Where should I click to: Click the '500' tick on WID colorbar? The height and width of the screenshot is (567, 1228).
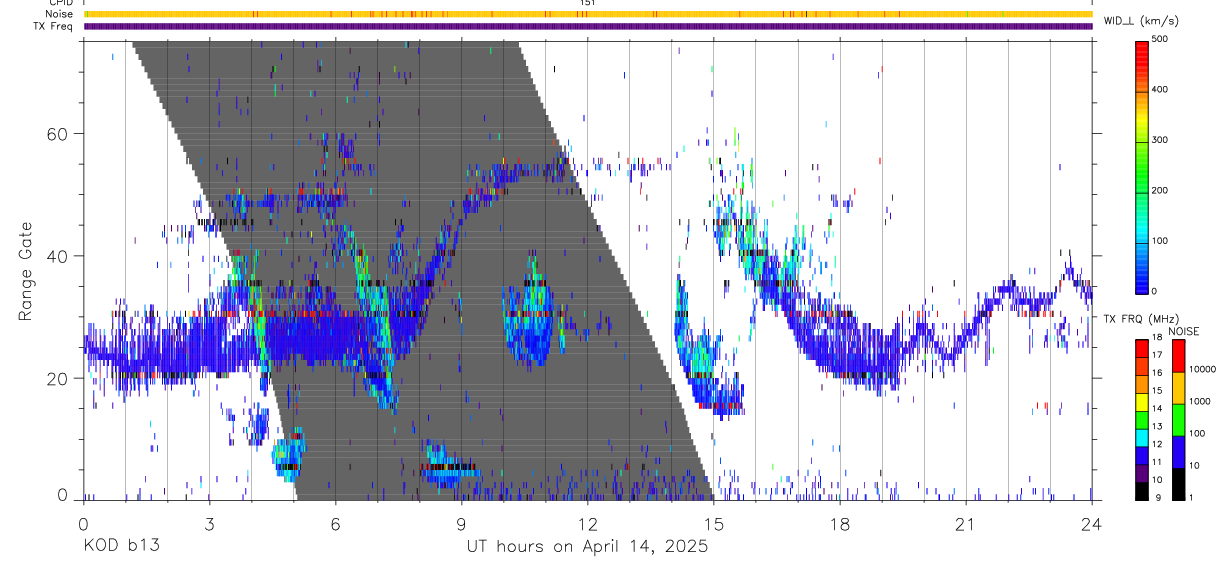point(1160,40)
